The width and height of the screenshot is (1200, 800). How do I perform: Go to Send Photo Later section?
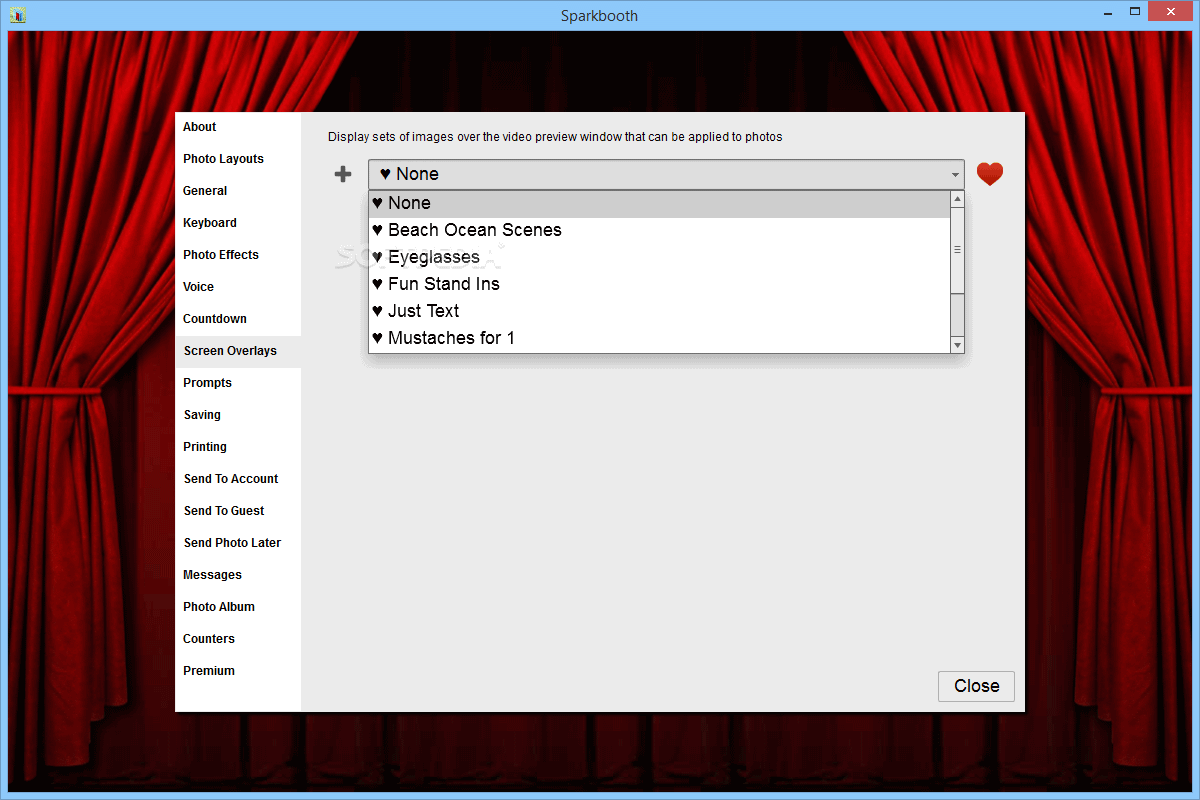coord(238,543)
